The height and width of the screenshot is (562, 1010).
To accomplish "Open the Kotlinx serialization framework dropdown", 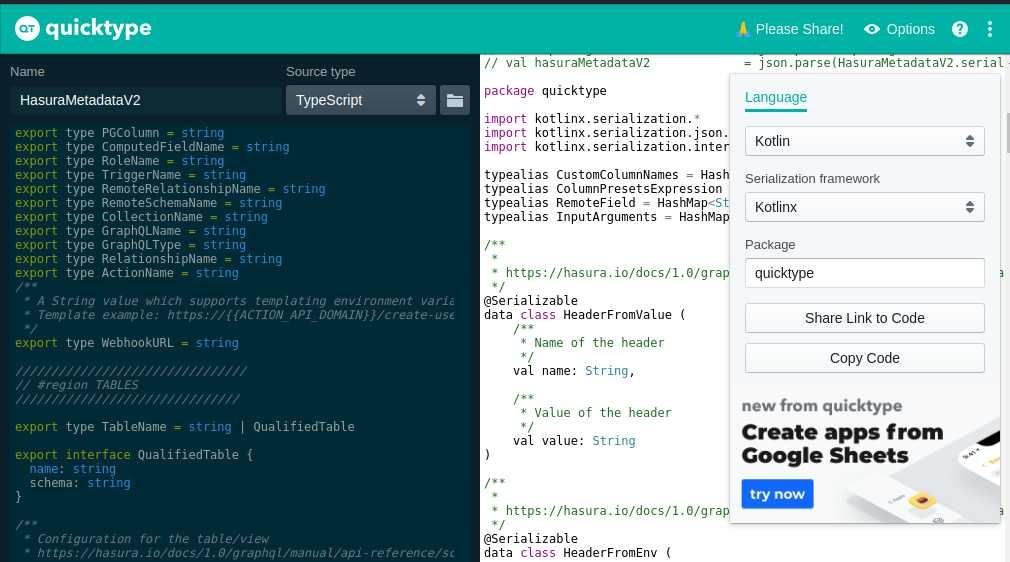I will click(x=864, y=207).
